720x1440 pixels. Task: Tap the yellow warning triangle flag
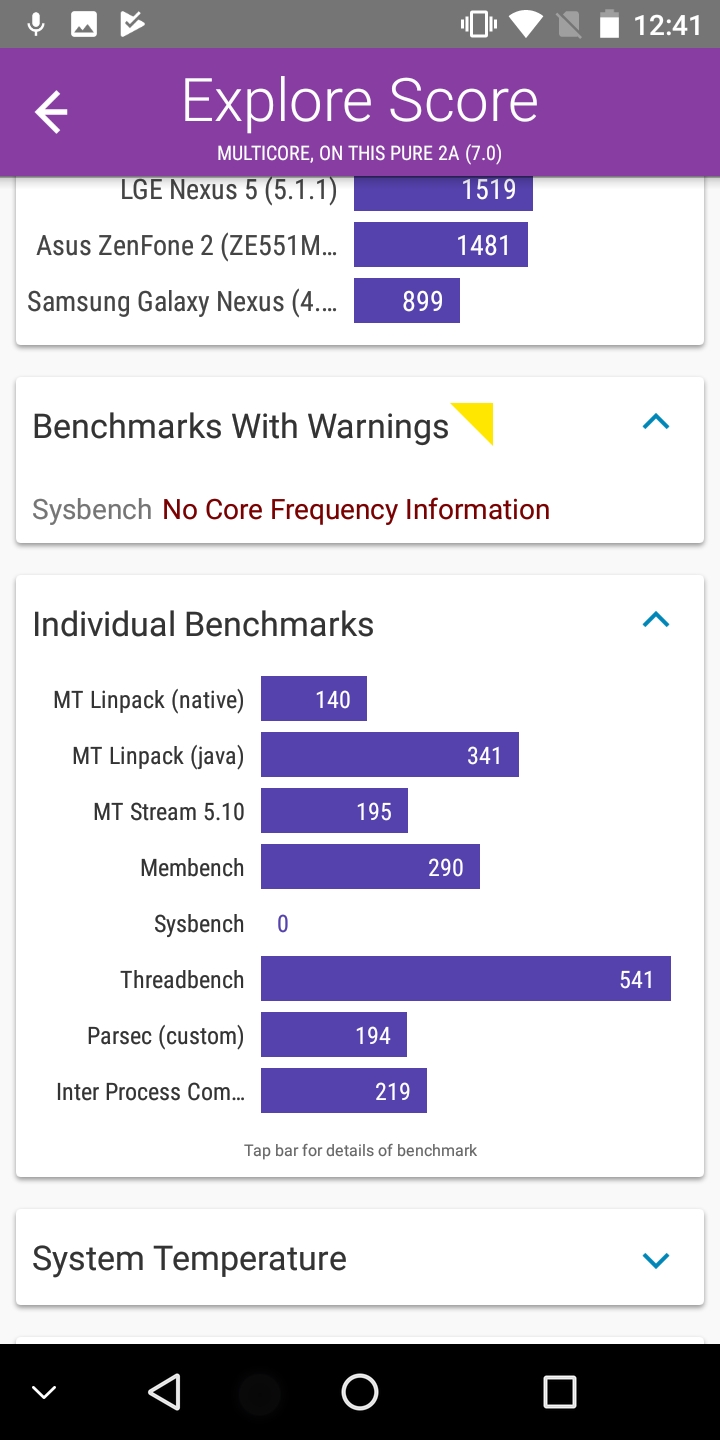(476, 420)
